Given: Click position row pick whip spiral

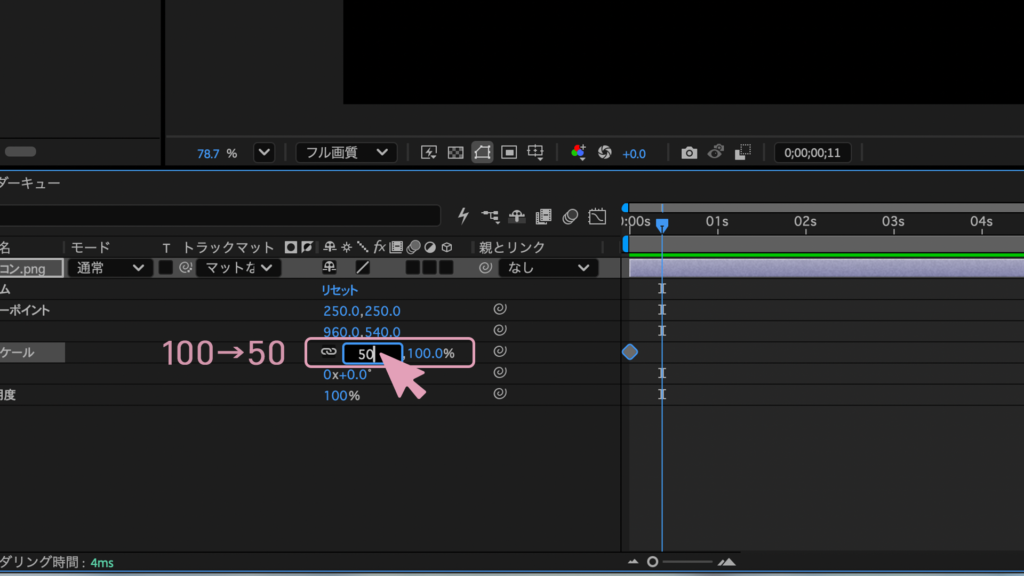Looking at the screenshot, I should (500, 330).
